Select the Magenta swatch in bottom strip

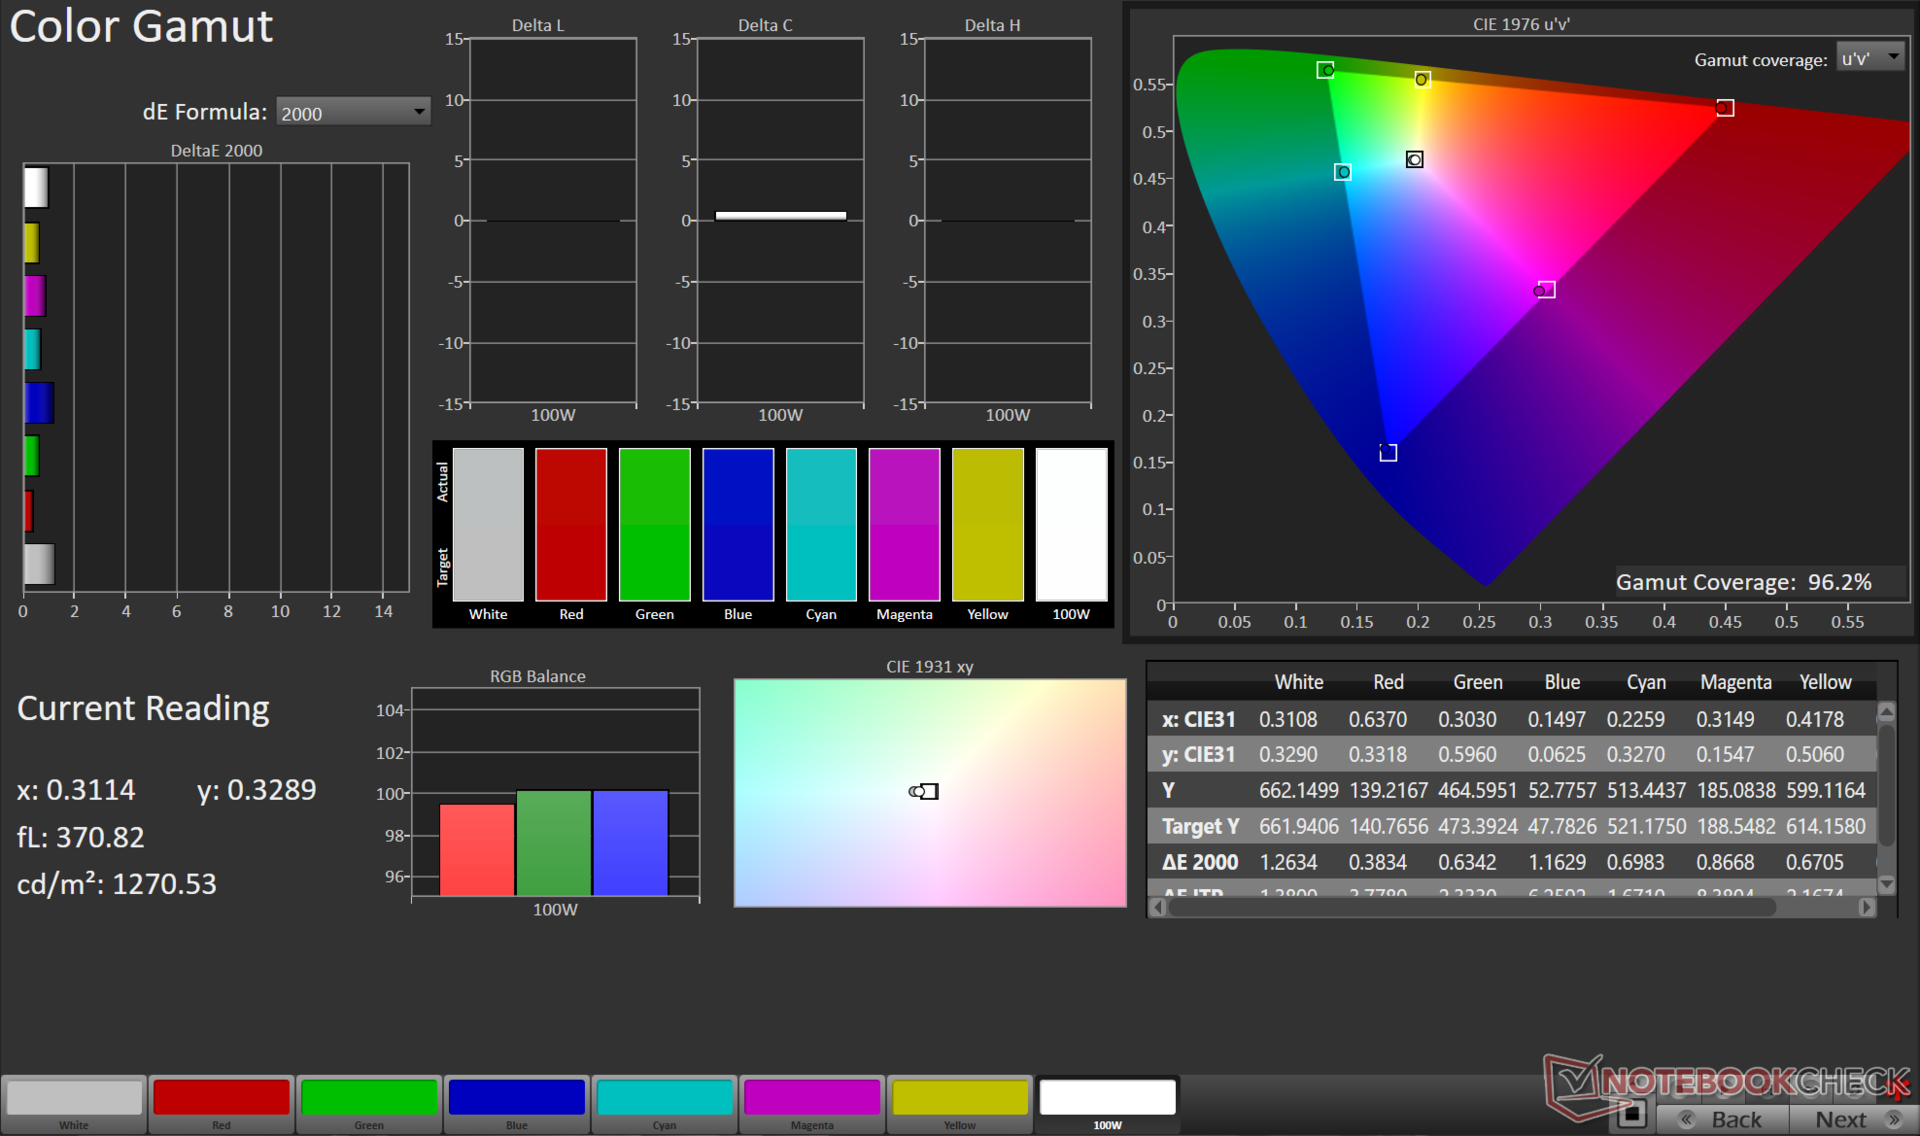click(x=812, y=1098)
